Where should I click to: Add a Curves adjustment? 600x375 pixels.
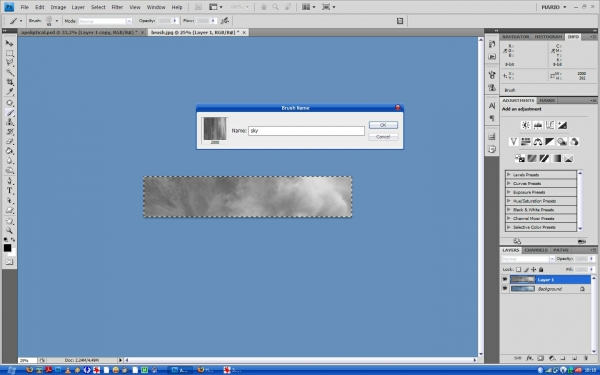[550, 125]
